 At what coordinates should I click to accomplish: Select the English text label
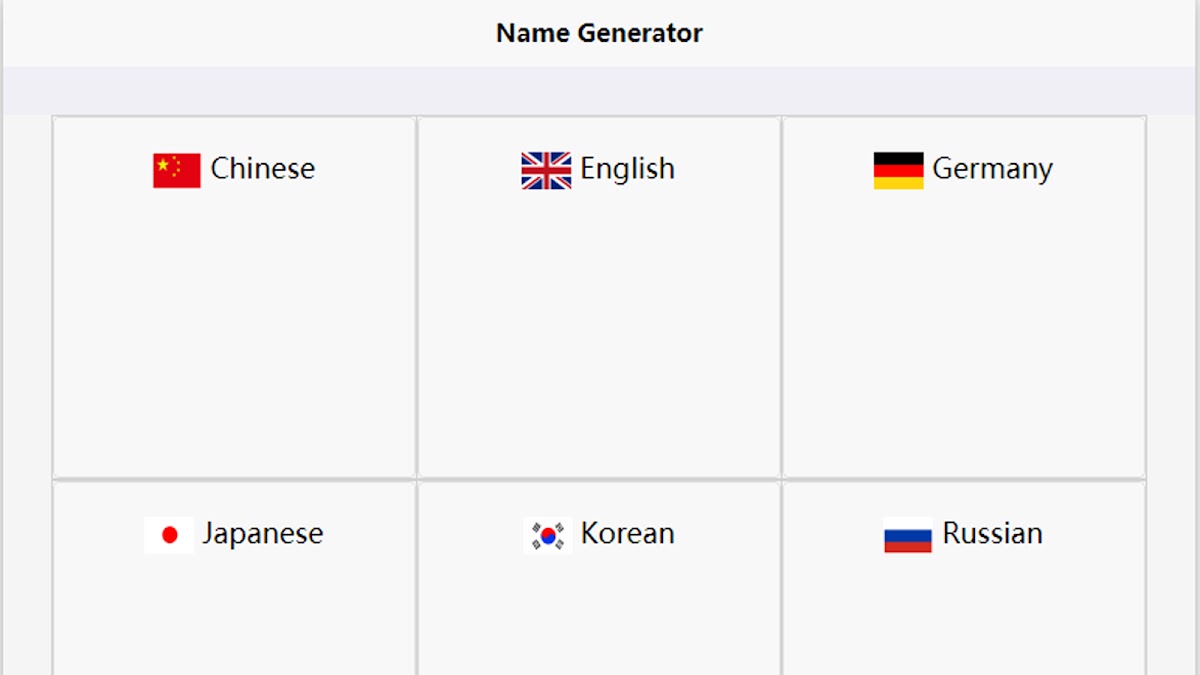coord(627,169)
